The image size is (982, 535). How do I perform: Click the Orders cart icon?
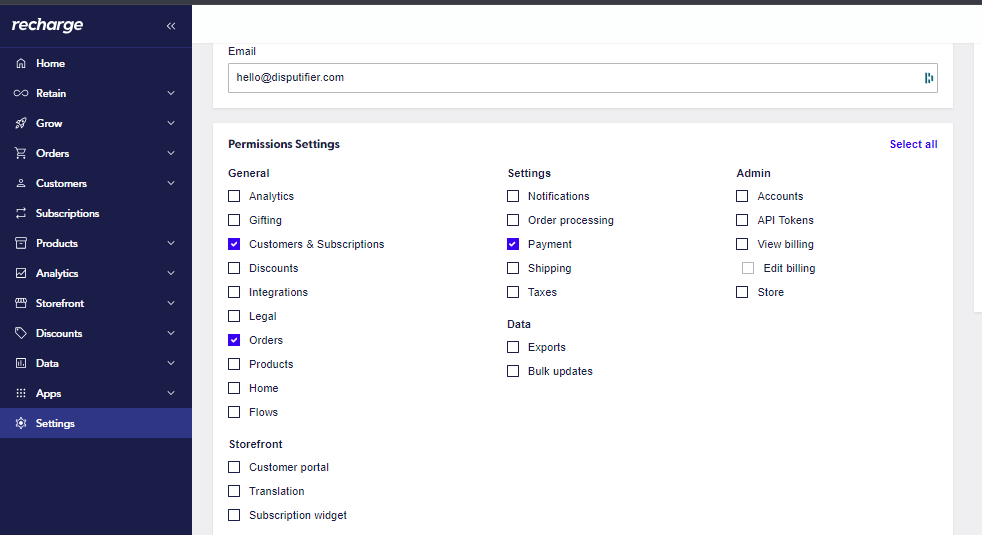click(21, 153)
